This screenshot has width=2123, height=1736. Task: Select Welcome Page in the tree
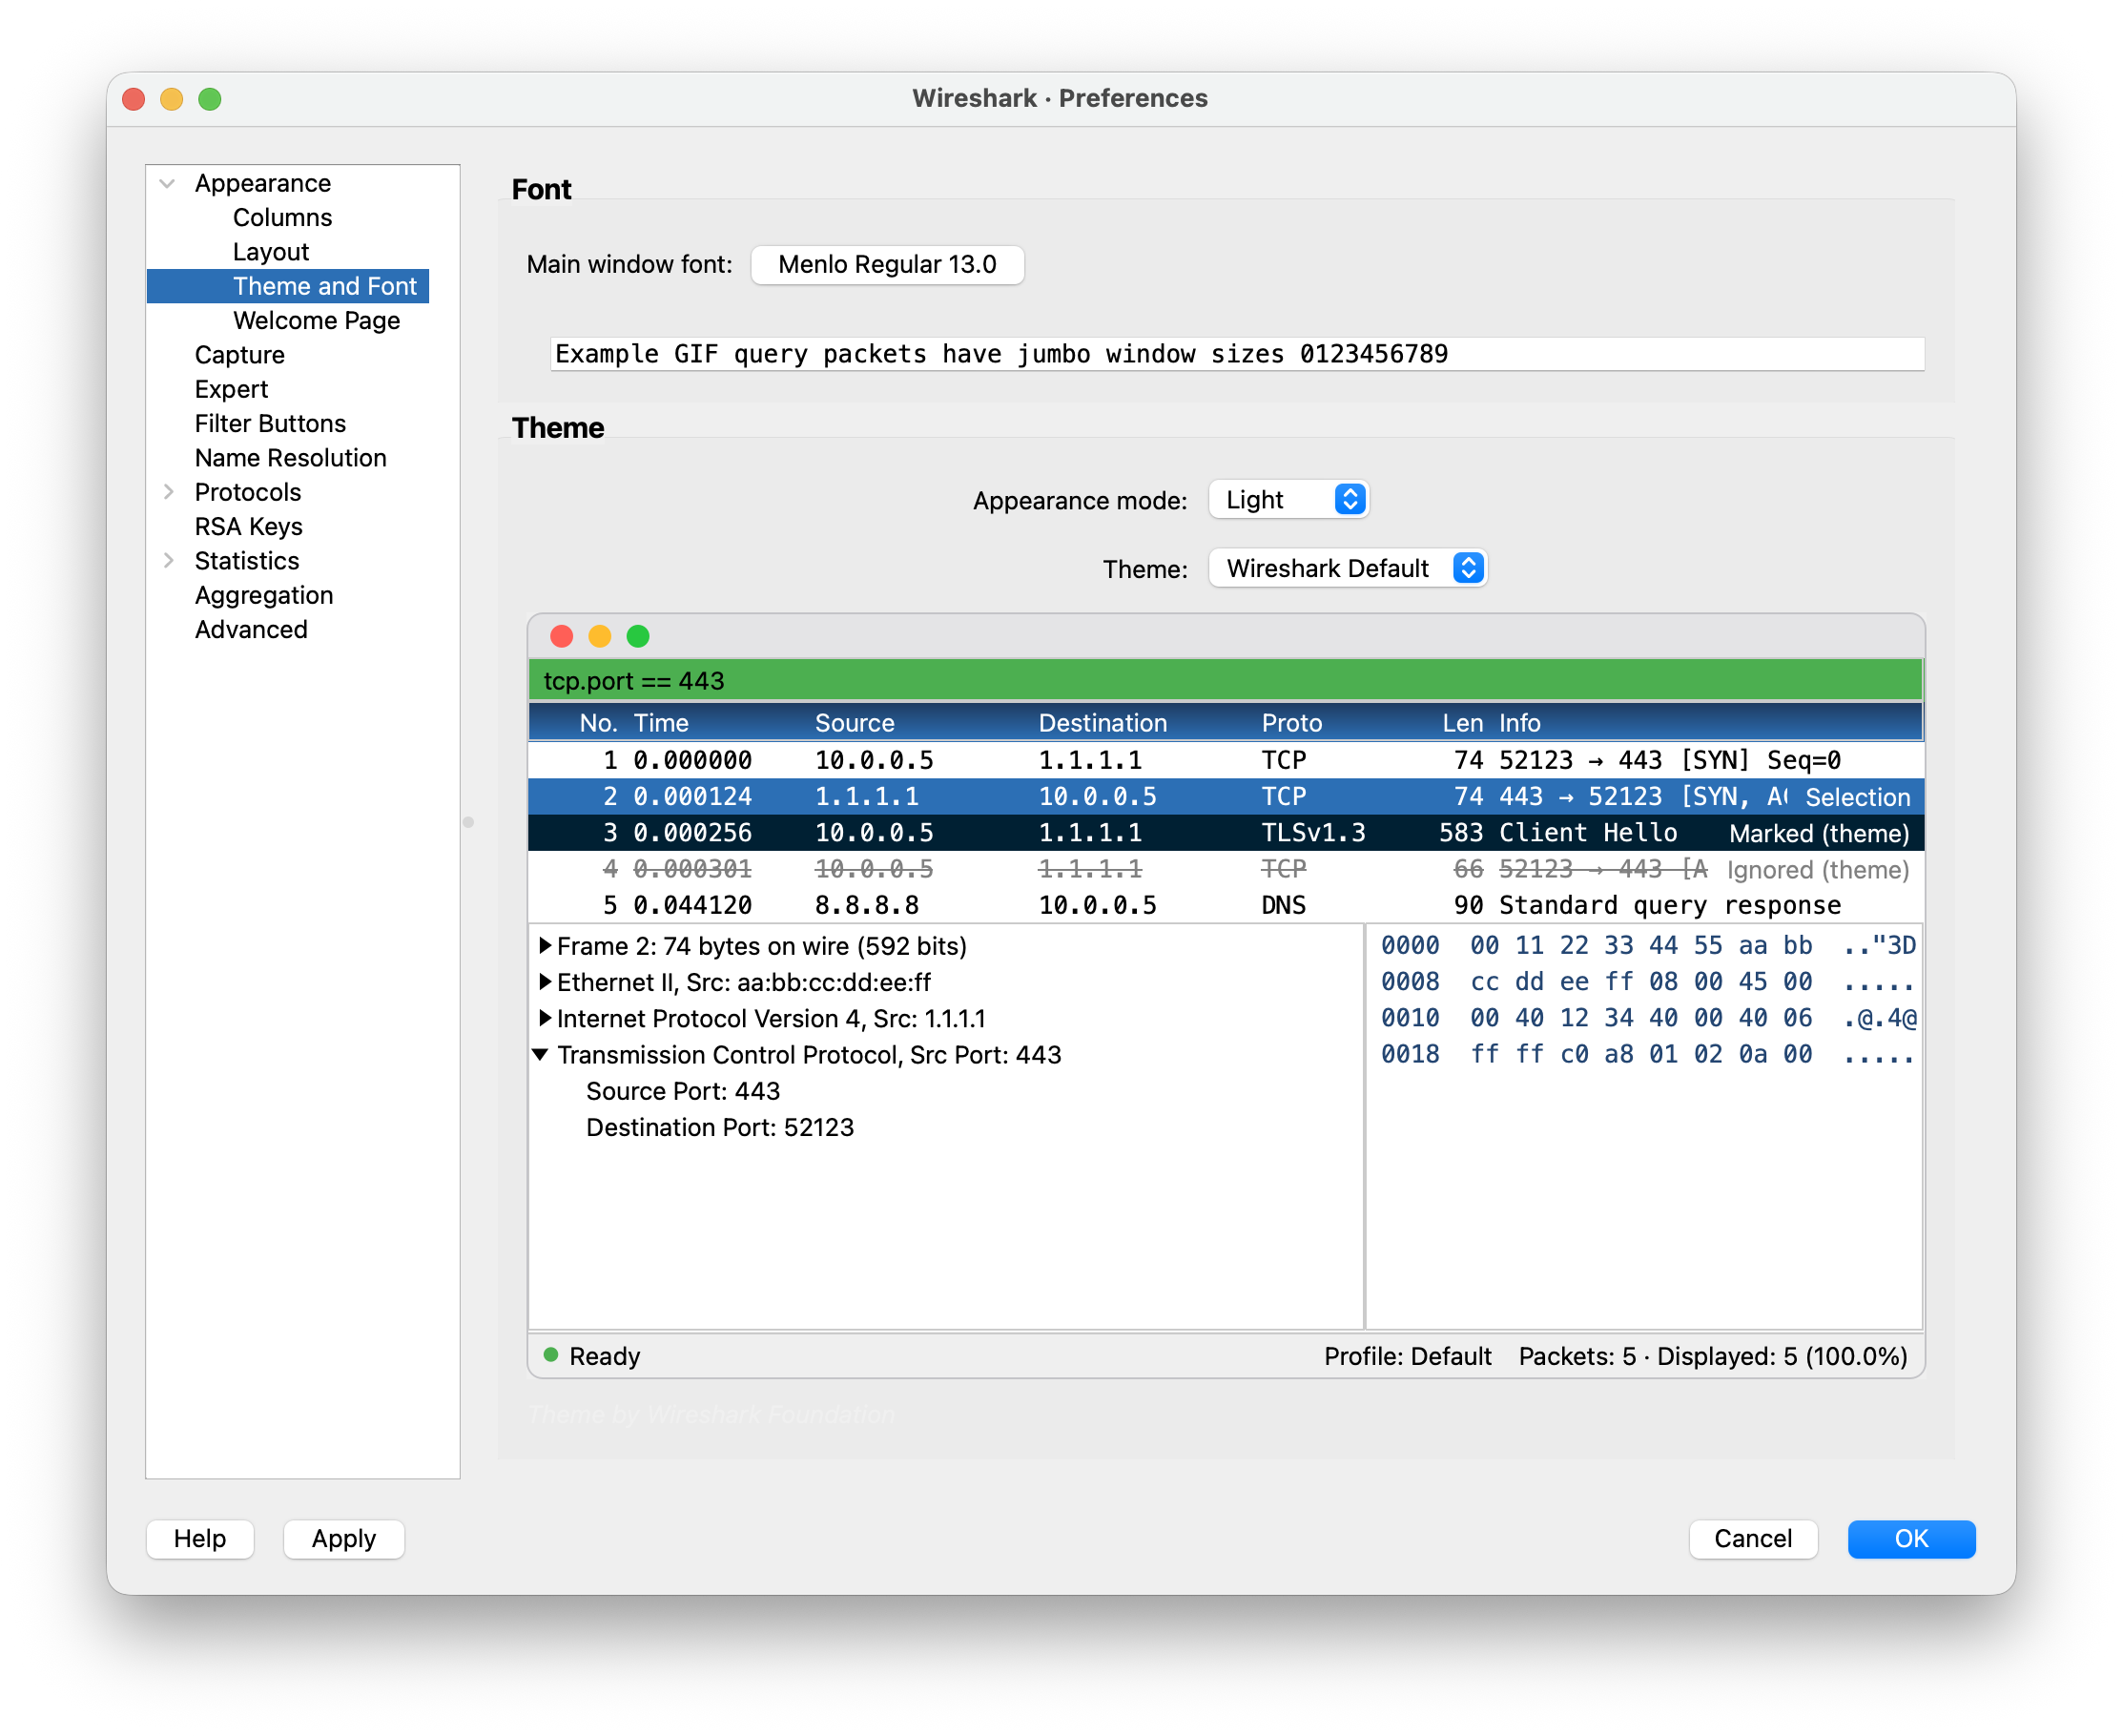pos(316,321)
